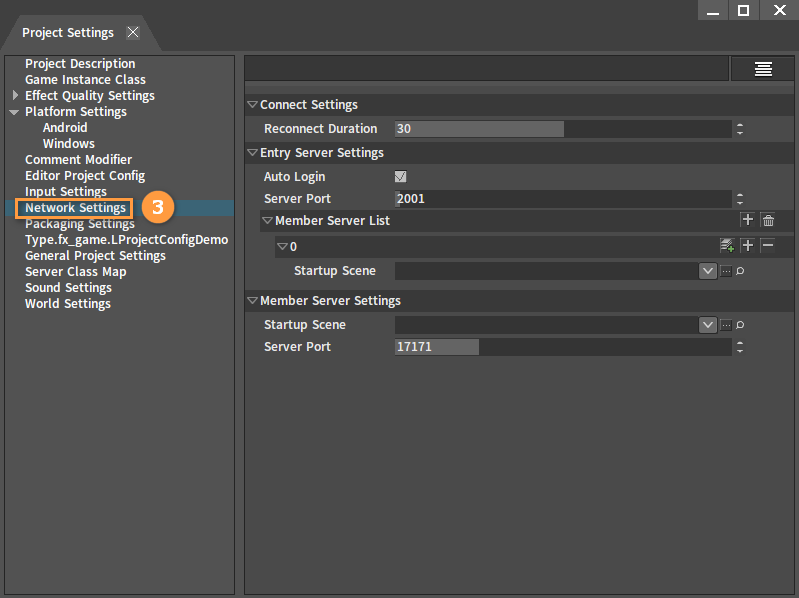The image size is (799, 598).
Task: Open World Settings page
Action: point(68,304)
